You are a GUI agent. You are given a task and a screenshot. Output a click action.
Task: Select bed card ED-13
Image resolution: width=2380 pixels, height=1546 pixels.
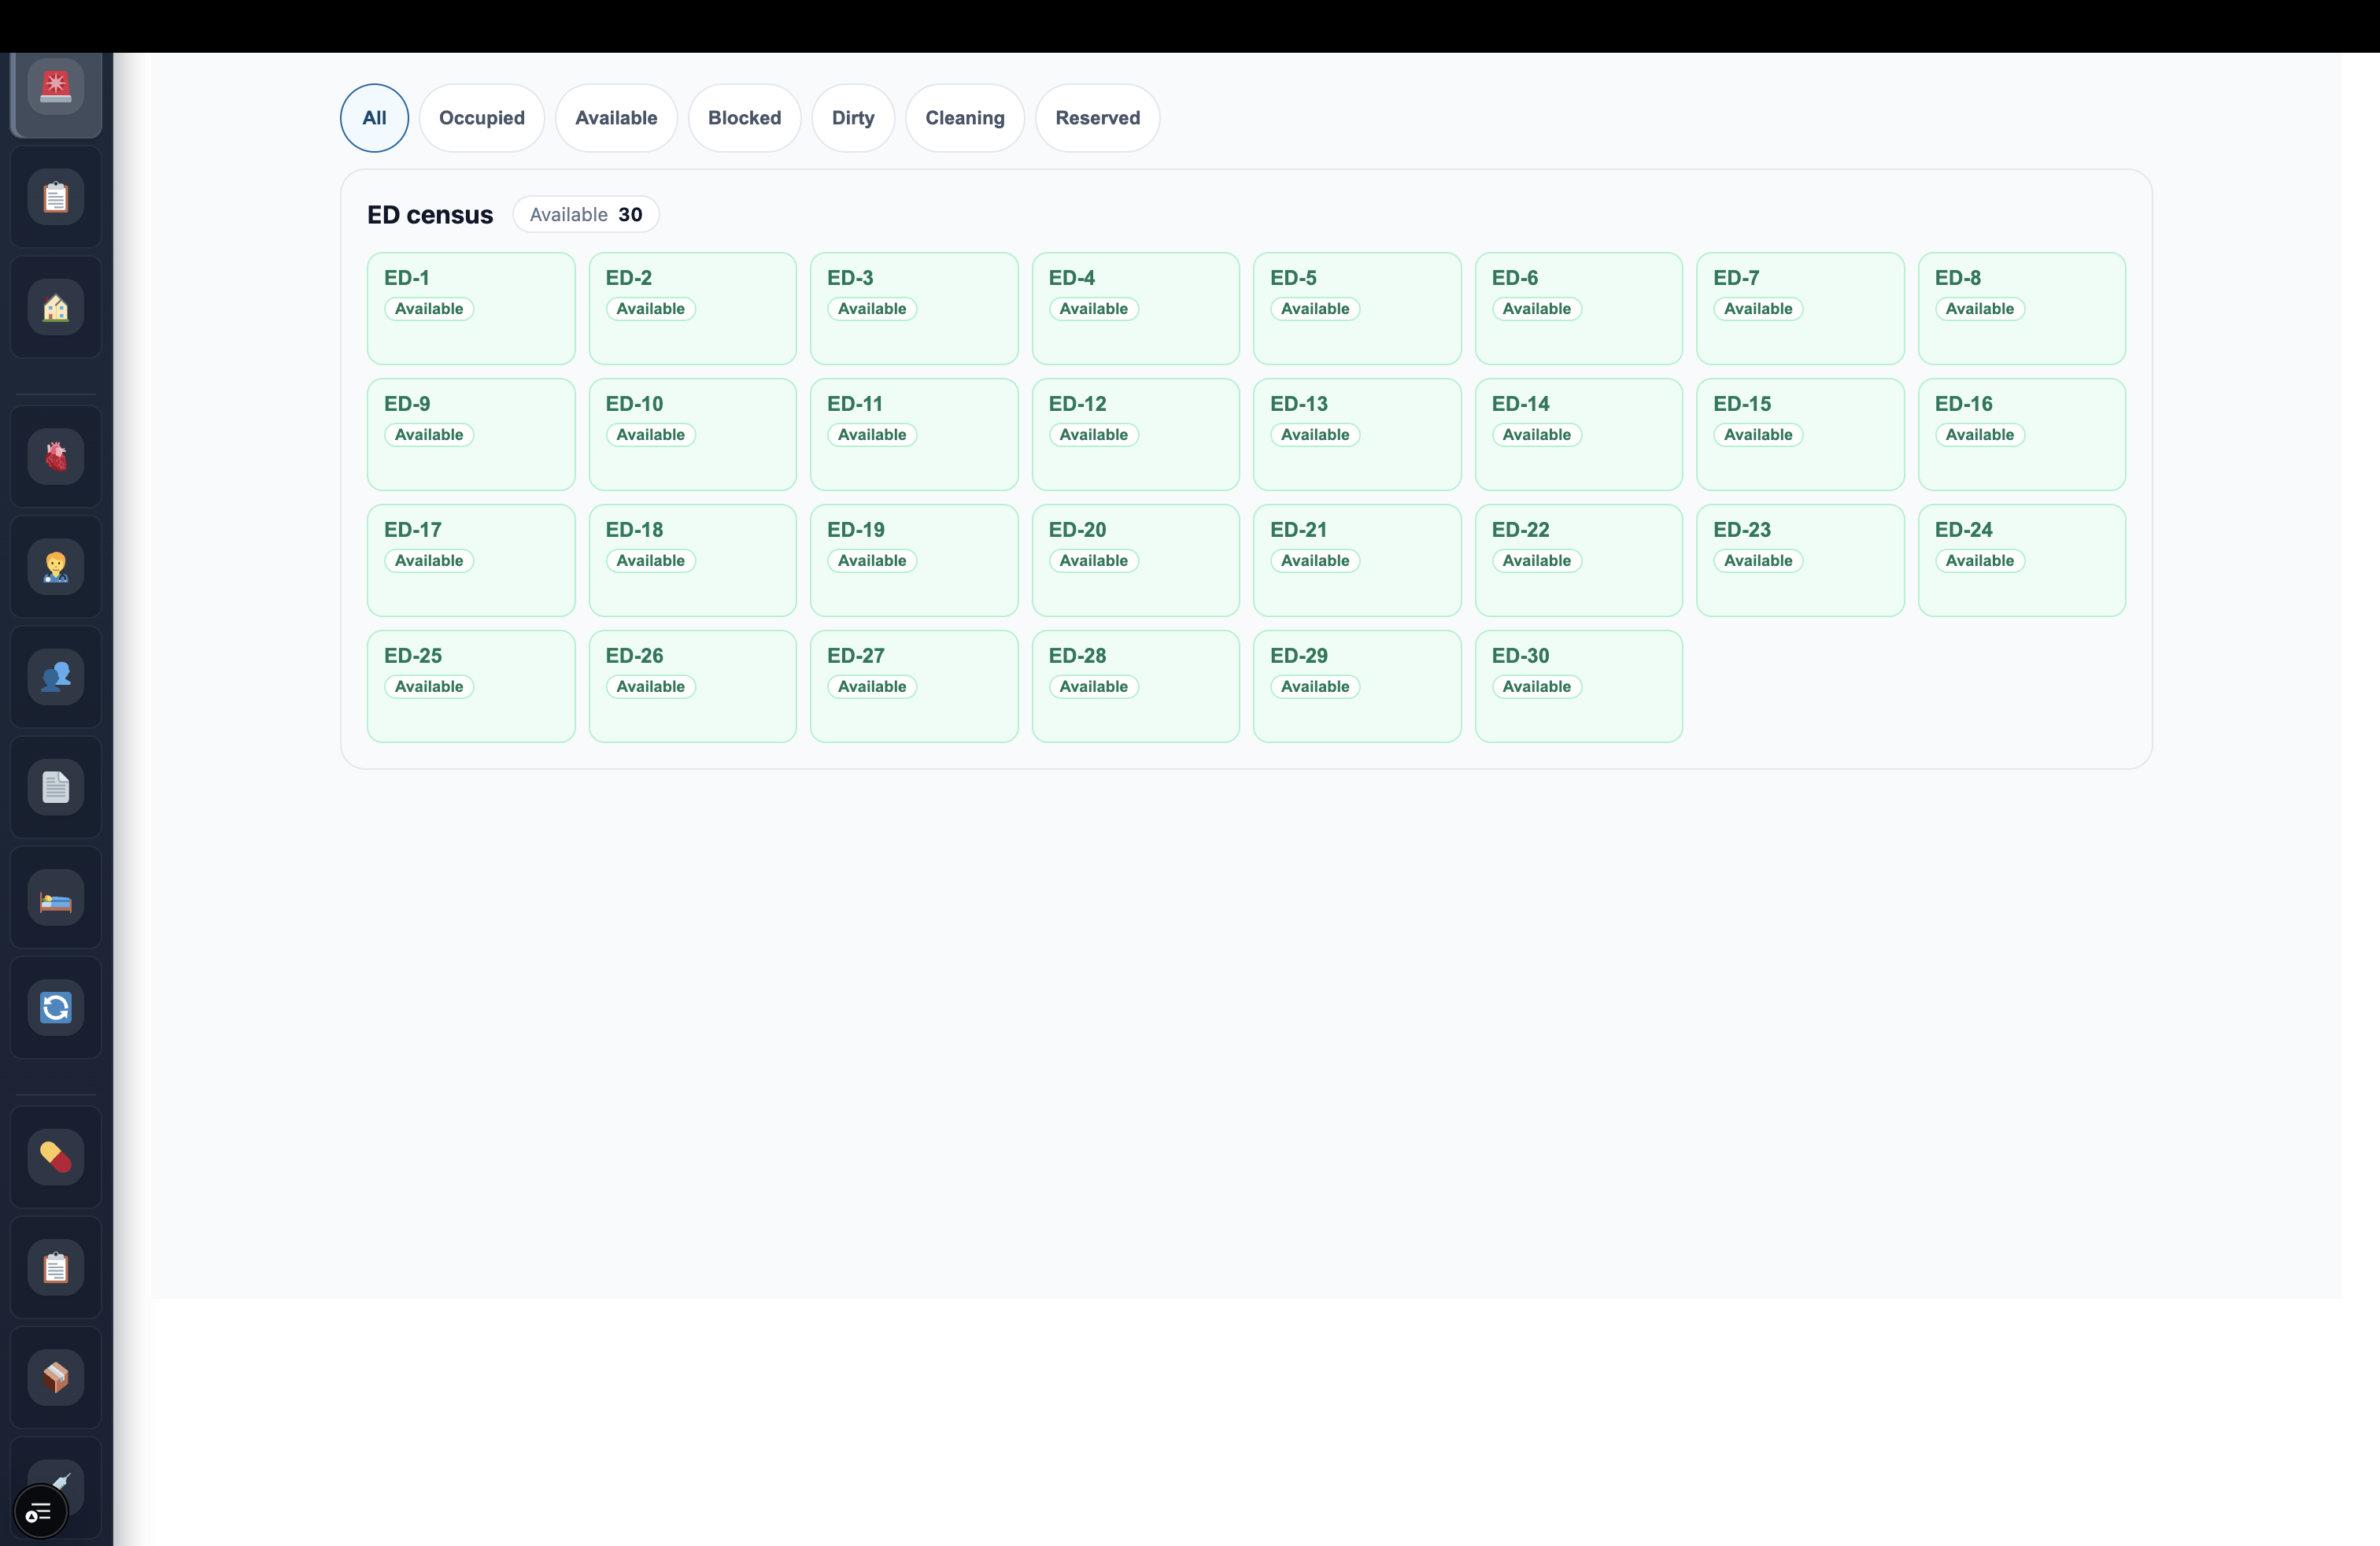(1357, 434)
